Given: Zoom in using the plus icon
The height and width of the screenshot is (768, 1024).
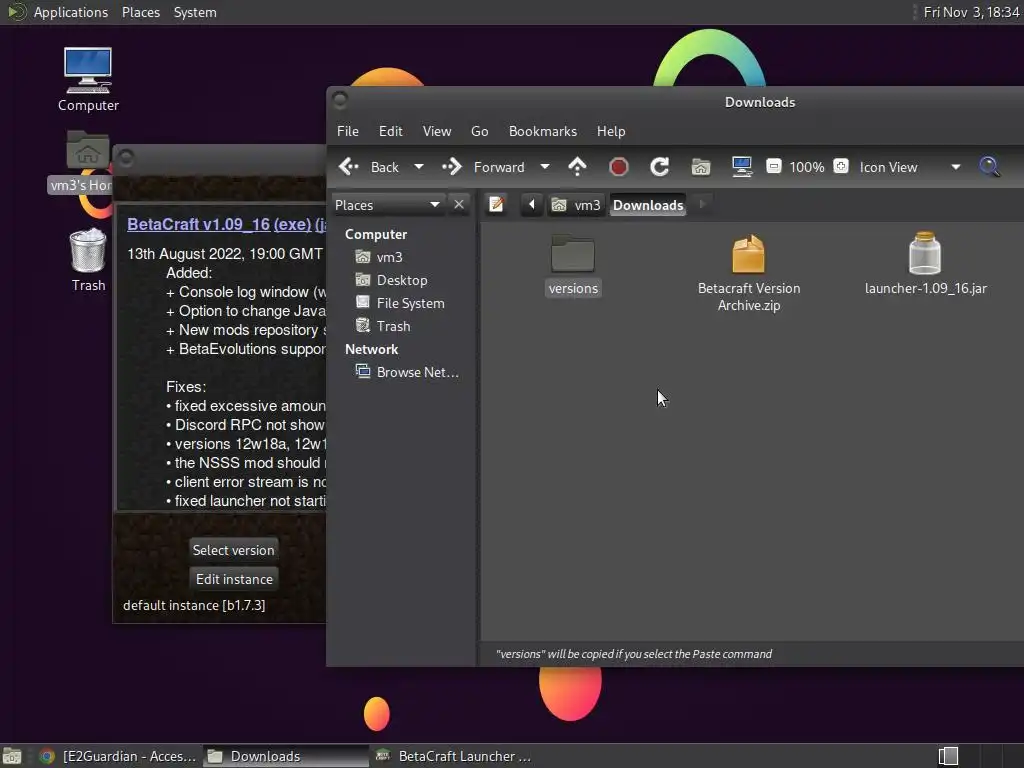Looking at the screenshot, I should [841, 167].
